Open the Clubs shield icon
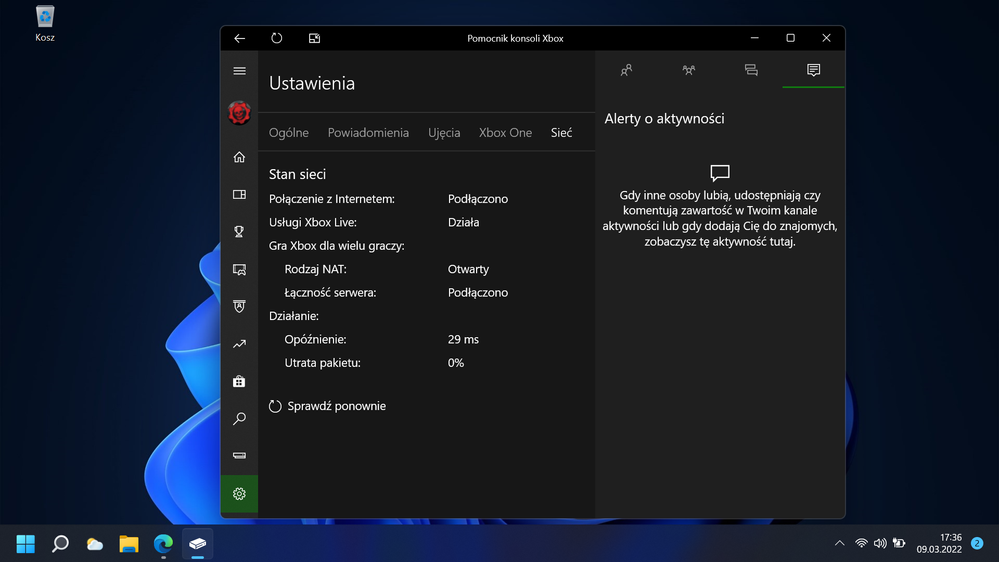The image size is (999, 562). 239,307
